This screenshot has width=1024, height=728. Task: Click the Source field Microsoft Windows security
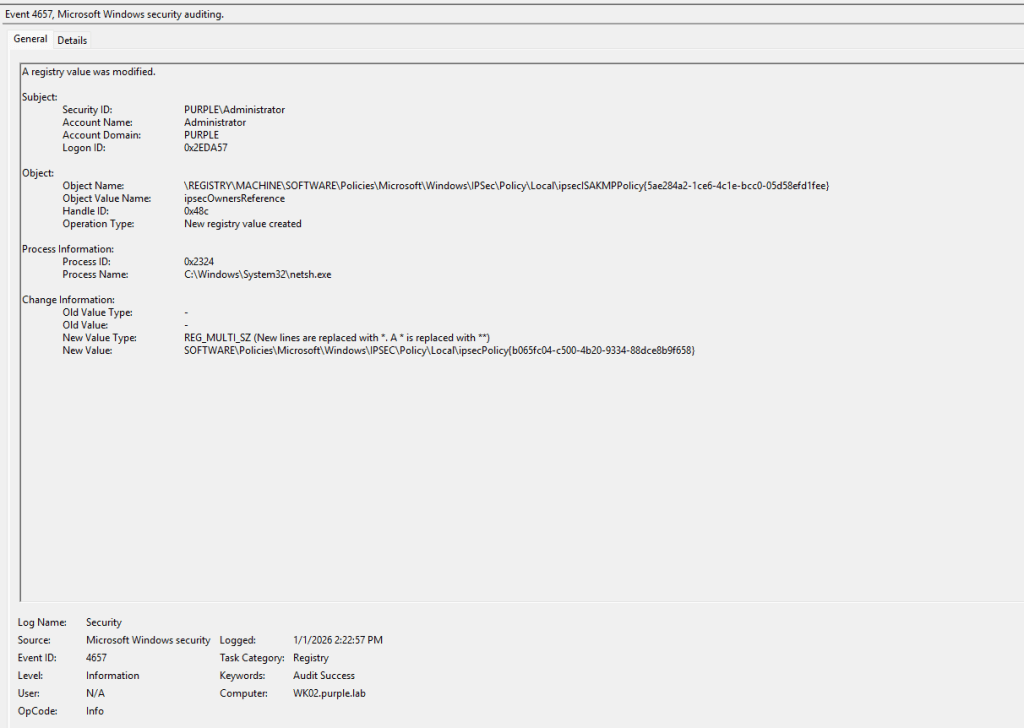(x=148, y=640)
